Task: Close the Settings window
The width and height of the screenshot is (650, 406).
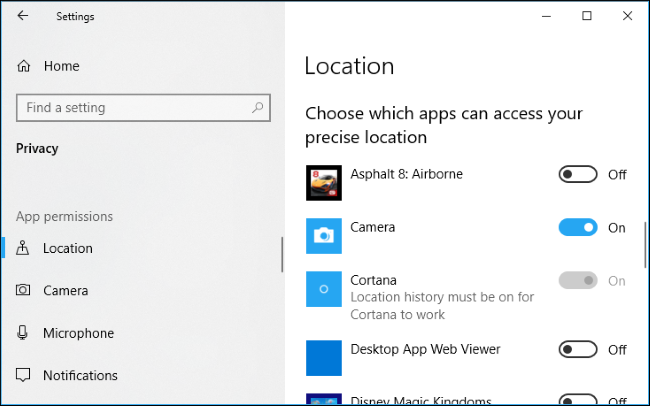Action: click(x=627, y=16)
